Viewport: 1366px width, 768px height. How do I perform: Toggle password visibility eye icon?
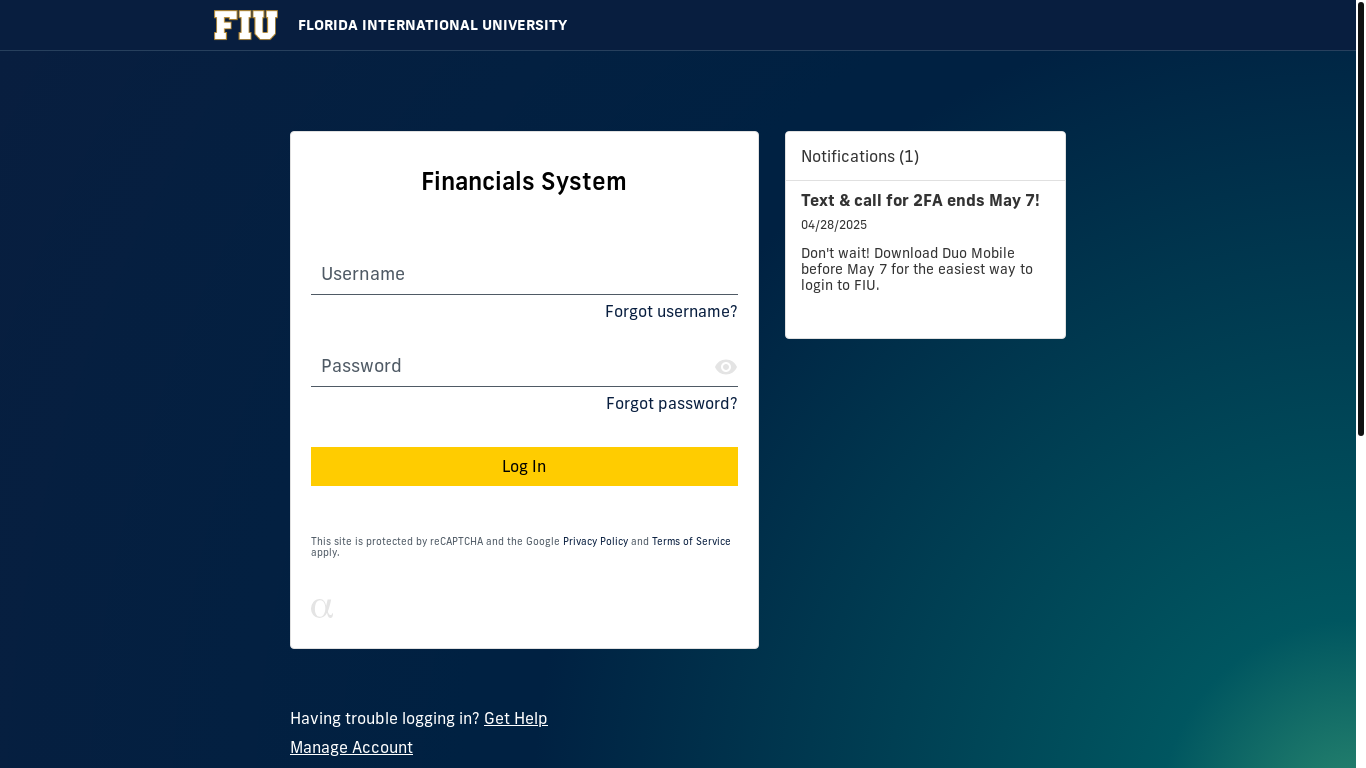pos(726,367)
